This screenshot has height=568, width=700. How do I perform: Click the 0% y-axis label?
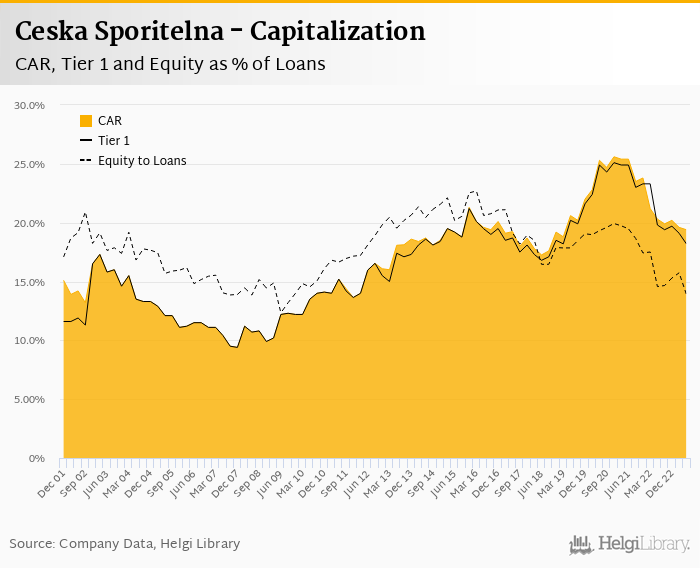coord(37,459)
